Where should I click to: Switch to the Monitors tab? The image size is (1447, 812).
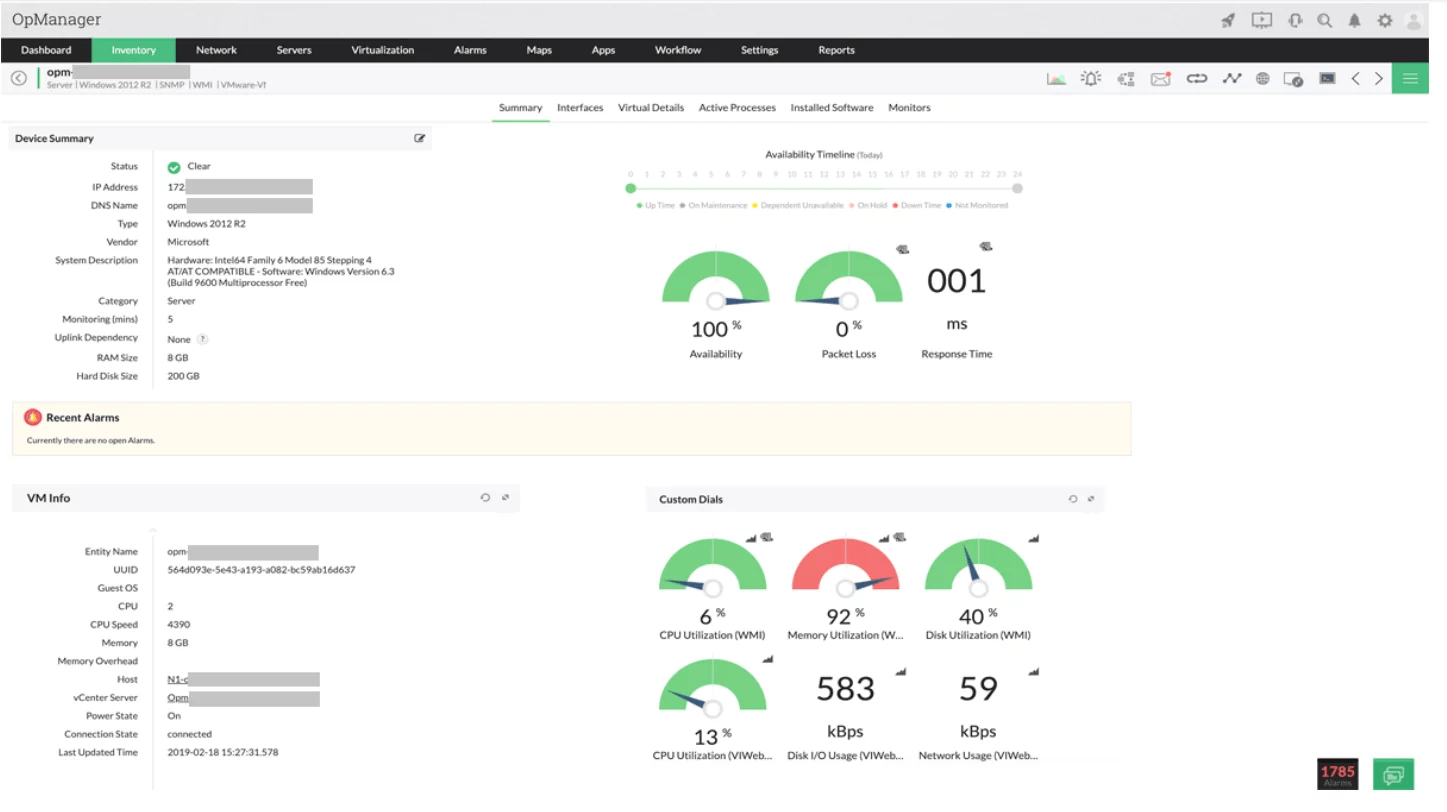909,108
